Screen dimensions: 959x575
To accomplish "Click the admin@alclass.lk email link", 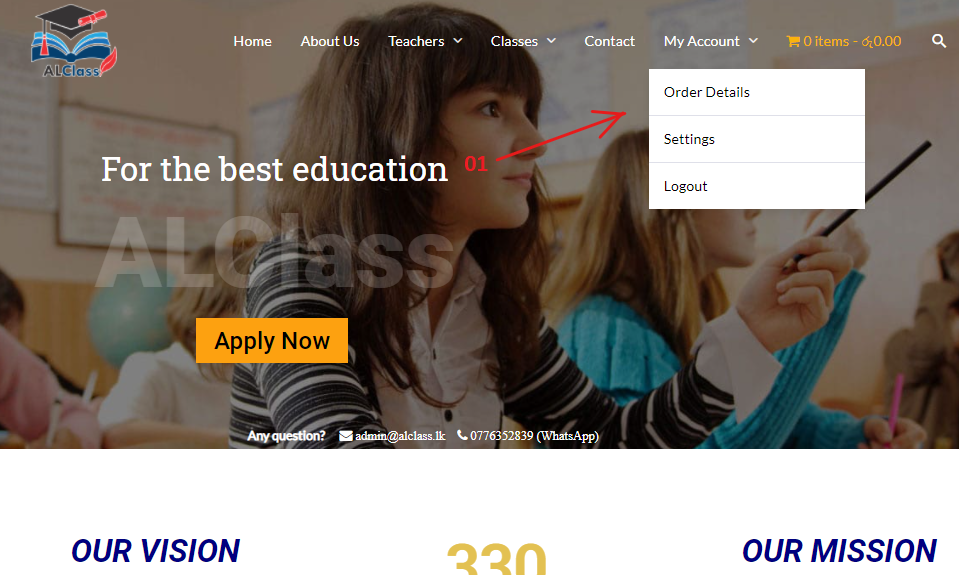I will (x=400, y=436).
